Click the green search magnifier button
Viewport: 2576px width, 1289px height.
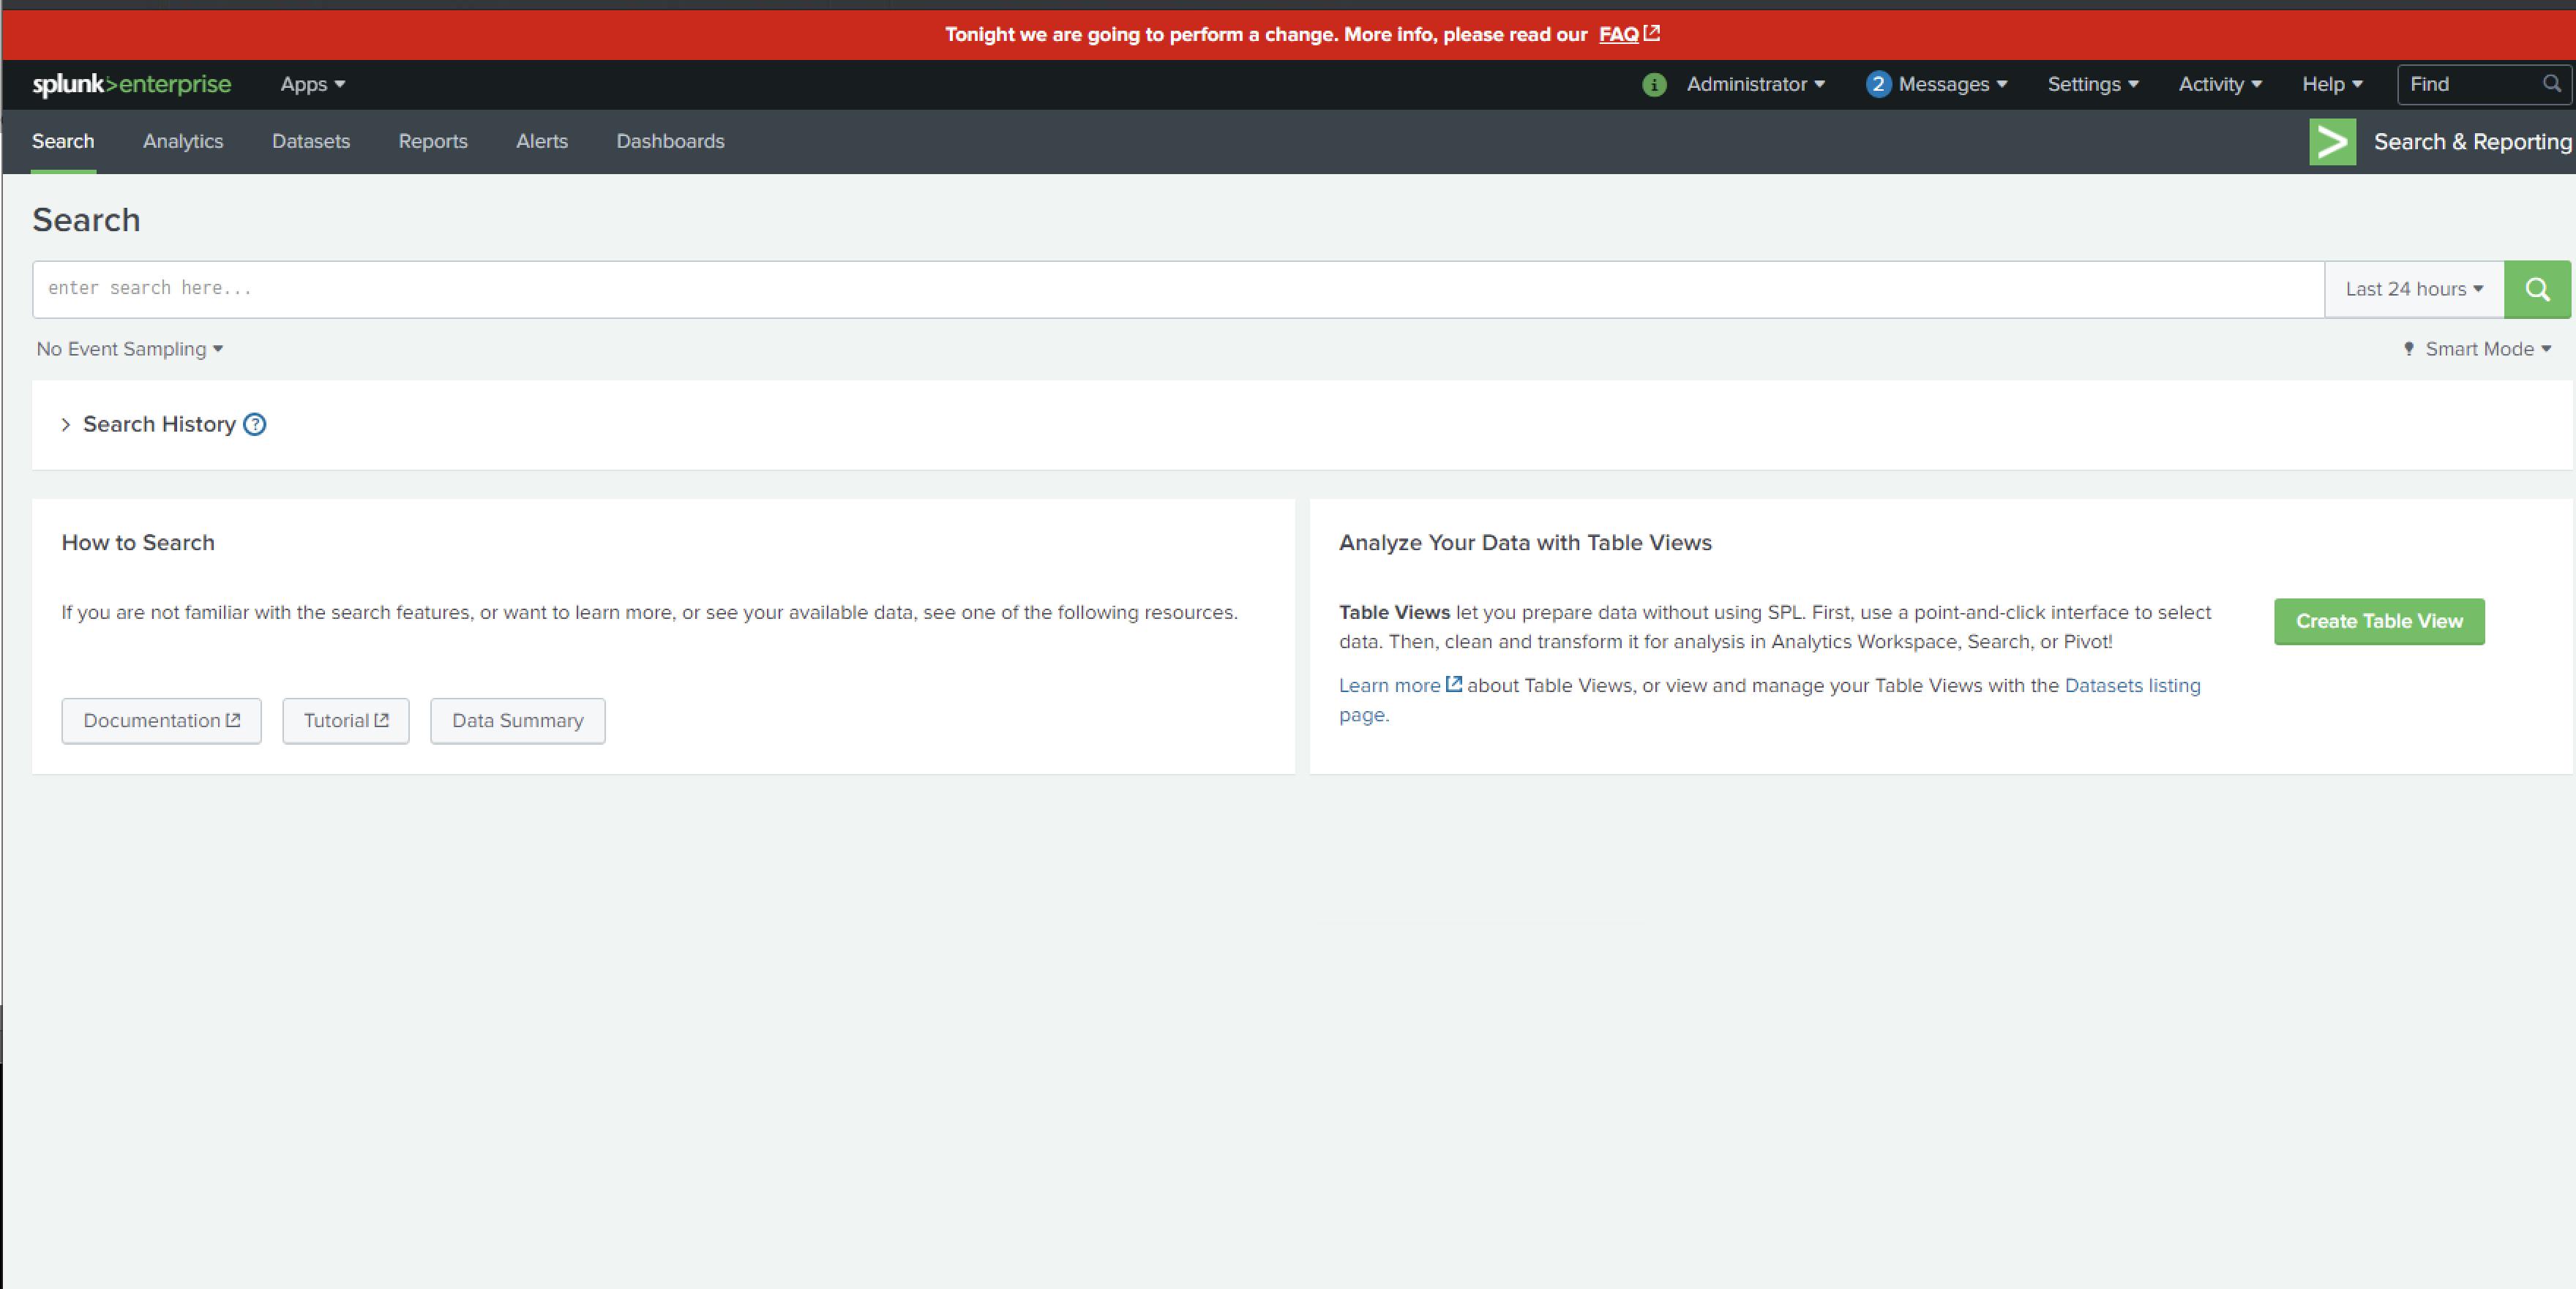(2536, 290)
